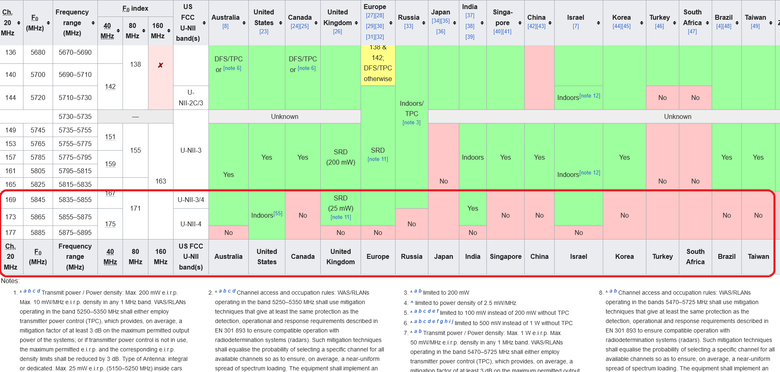Sort by 160 MHz index column arrows
Viewport: 780px width, 372px height.
point(169,30)
